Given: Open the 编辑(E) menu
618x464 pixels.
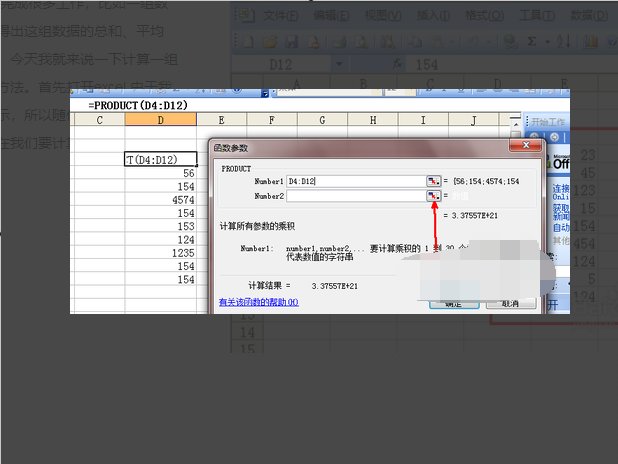Looking at the screenshot, I should point(331,16).
